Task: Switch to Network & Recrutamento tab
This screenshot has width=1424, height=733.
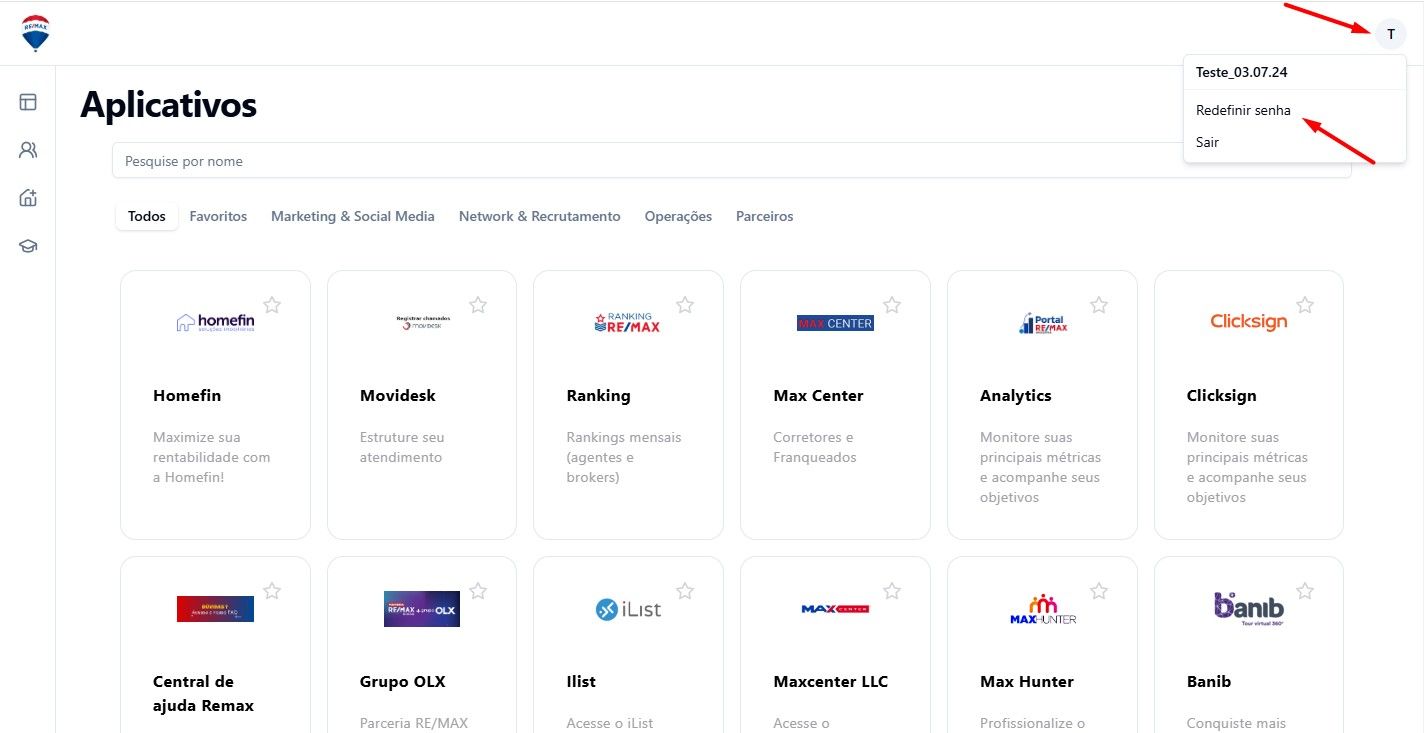Action: pyautogui.click(x=540, y=216)
